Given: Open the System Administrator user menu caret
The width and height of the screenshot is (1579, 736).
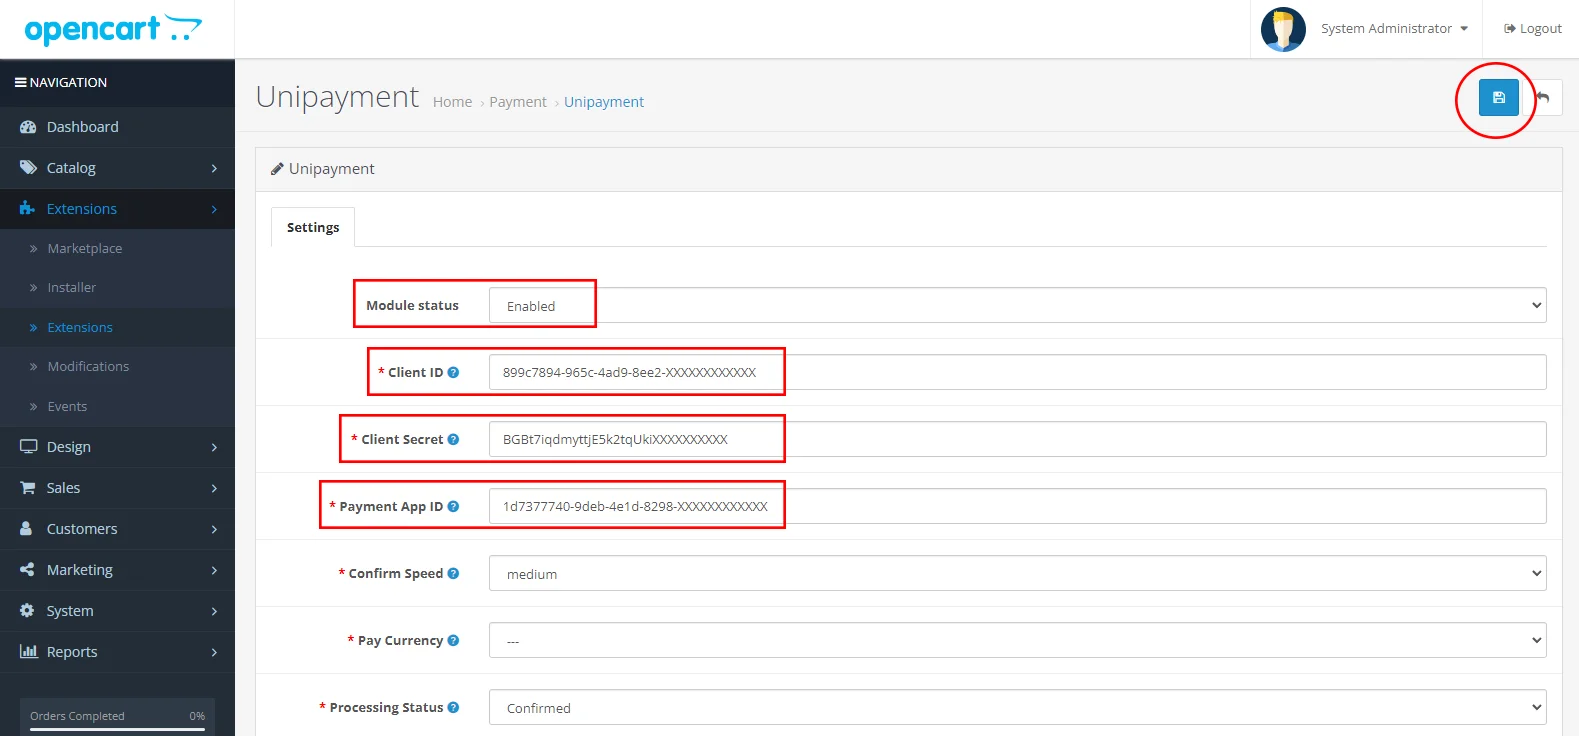Looking at the screenshot, I should [x=1464, y=29].
